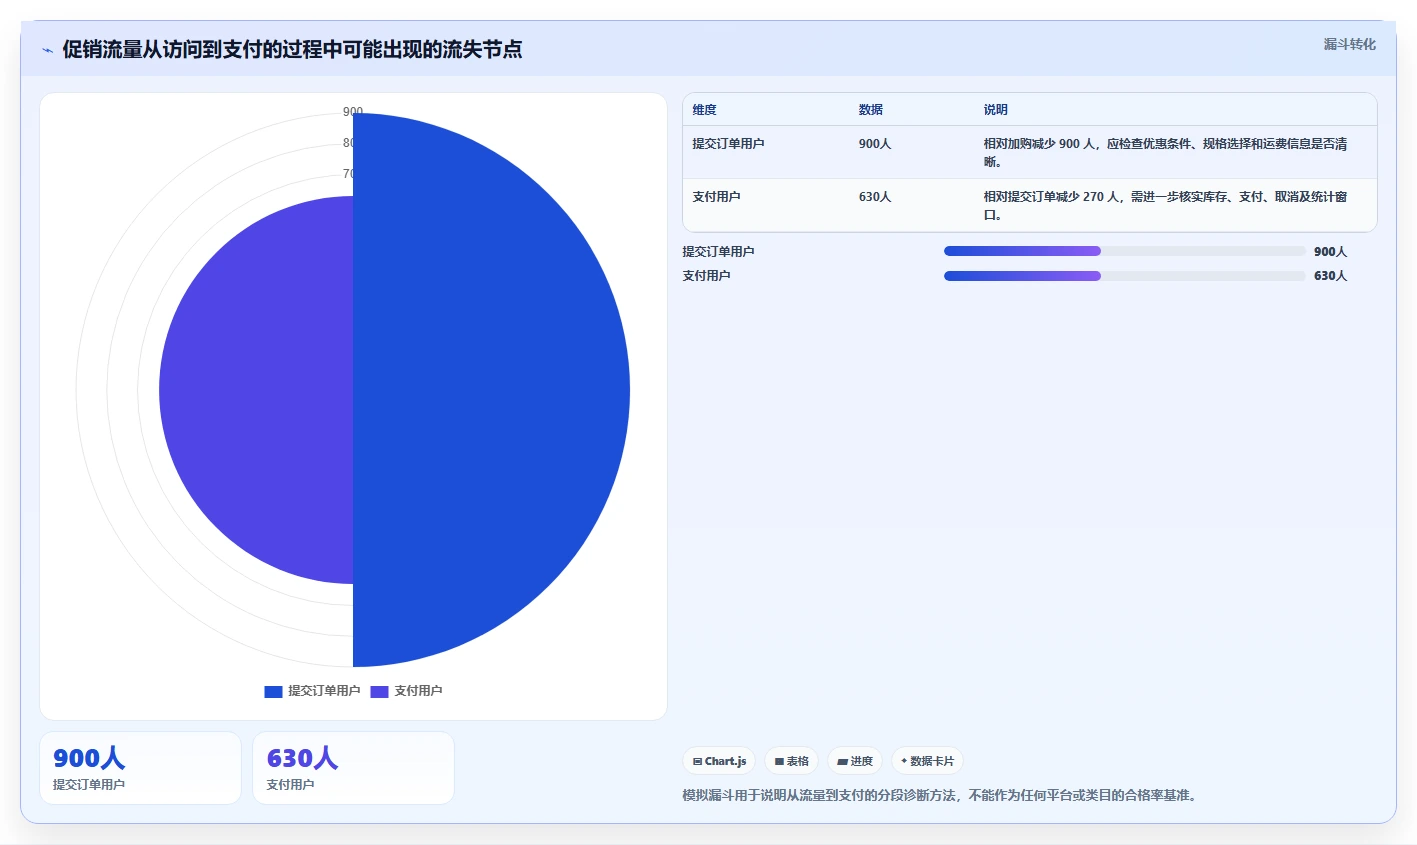1417x845 pixels.
Task: Click the lightning icon beside the title
Action: (x=47, y=50)
